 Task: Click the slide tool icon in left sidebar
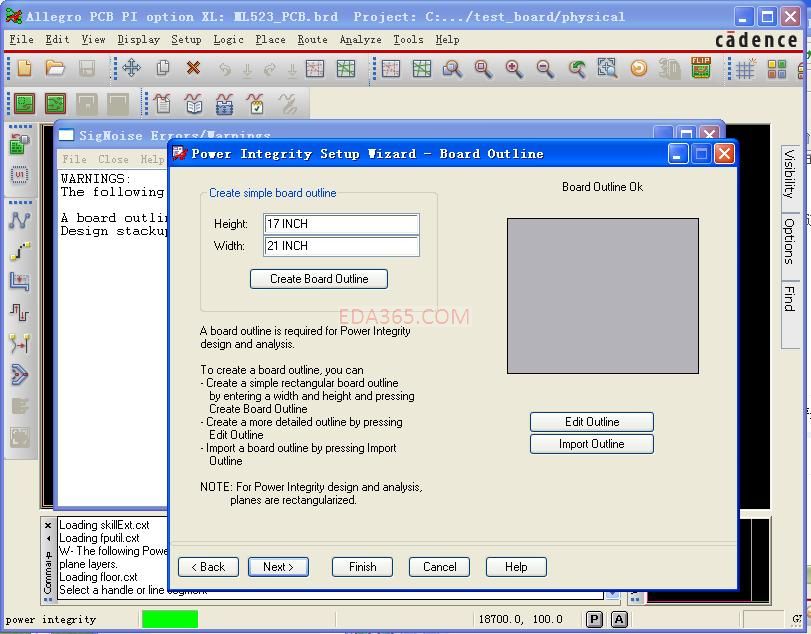[x=20, y=282]
